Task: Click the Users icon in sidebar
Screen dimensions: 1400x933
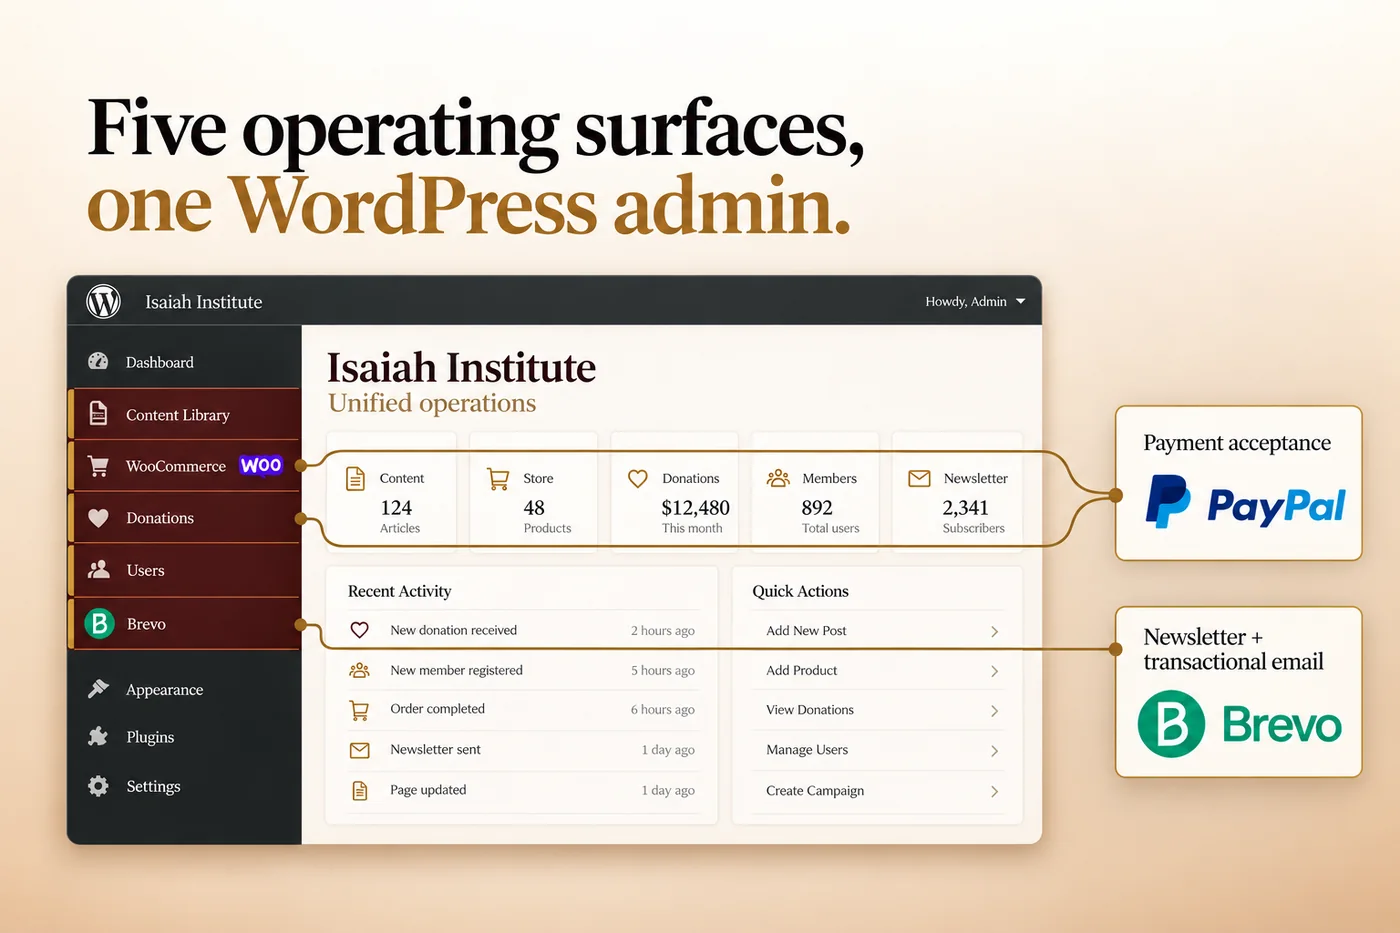Action: pyautogui.click(x=98, y=570)
